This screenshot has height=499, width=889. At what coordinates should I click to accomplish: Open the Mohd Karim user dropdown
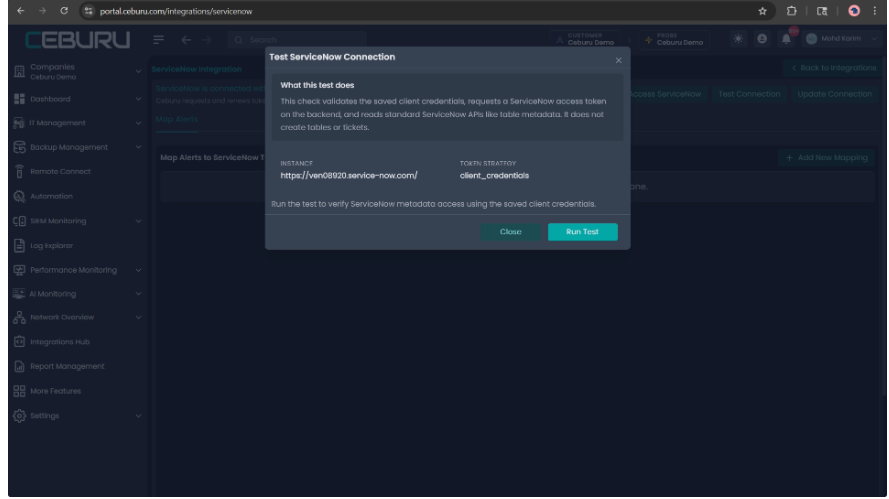click(841, 39)
